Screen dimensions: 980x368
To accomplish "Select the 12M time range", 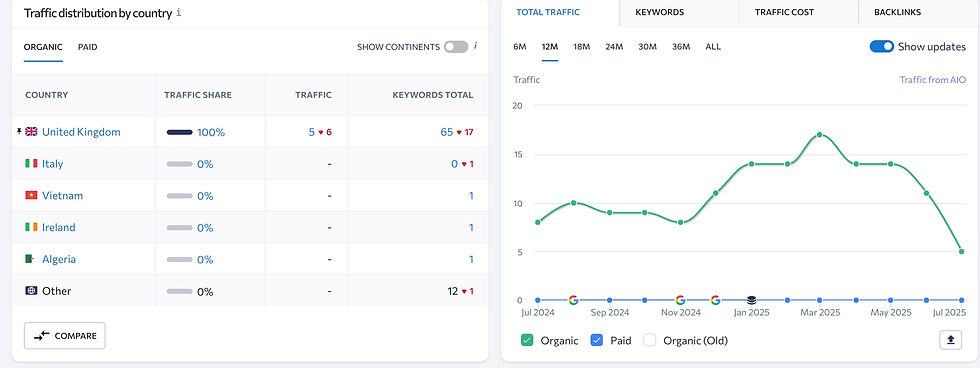I will pos(550,47).
